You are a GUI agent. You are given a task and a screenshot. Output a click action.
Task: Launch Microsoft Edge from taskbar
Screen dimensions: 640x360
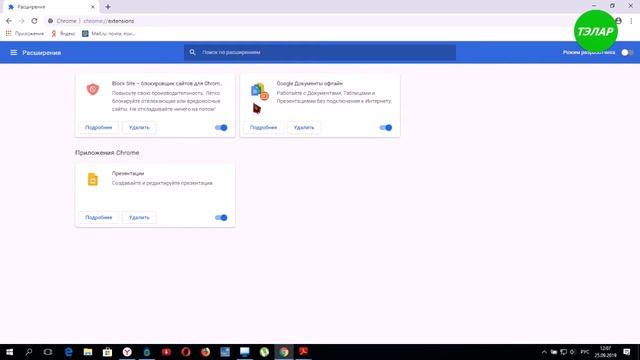(x=68, y=352)
